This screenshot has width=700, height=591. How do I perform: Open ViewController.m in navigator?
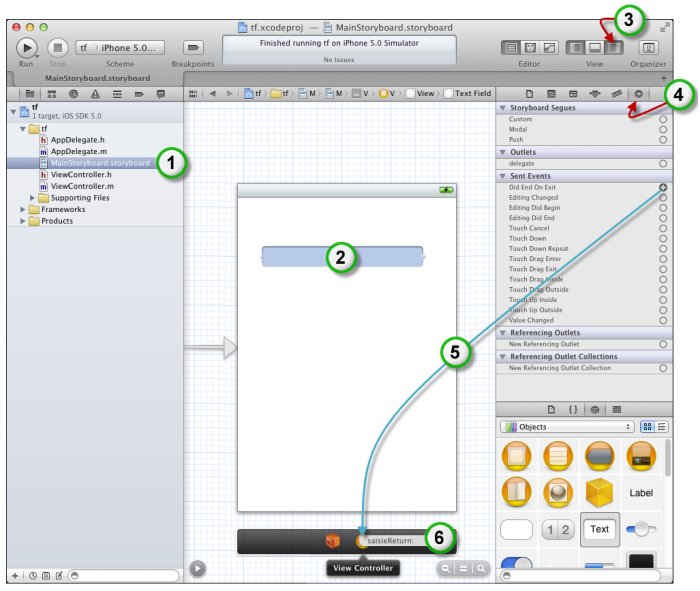point(82,186)
